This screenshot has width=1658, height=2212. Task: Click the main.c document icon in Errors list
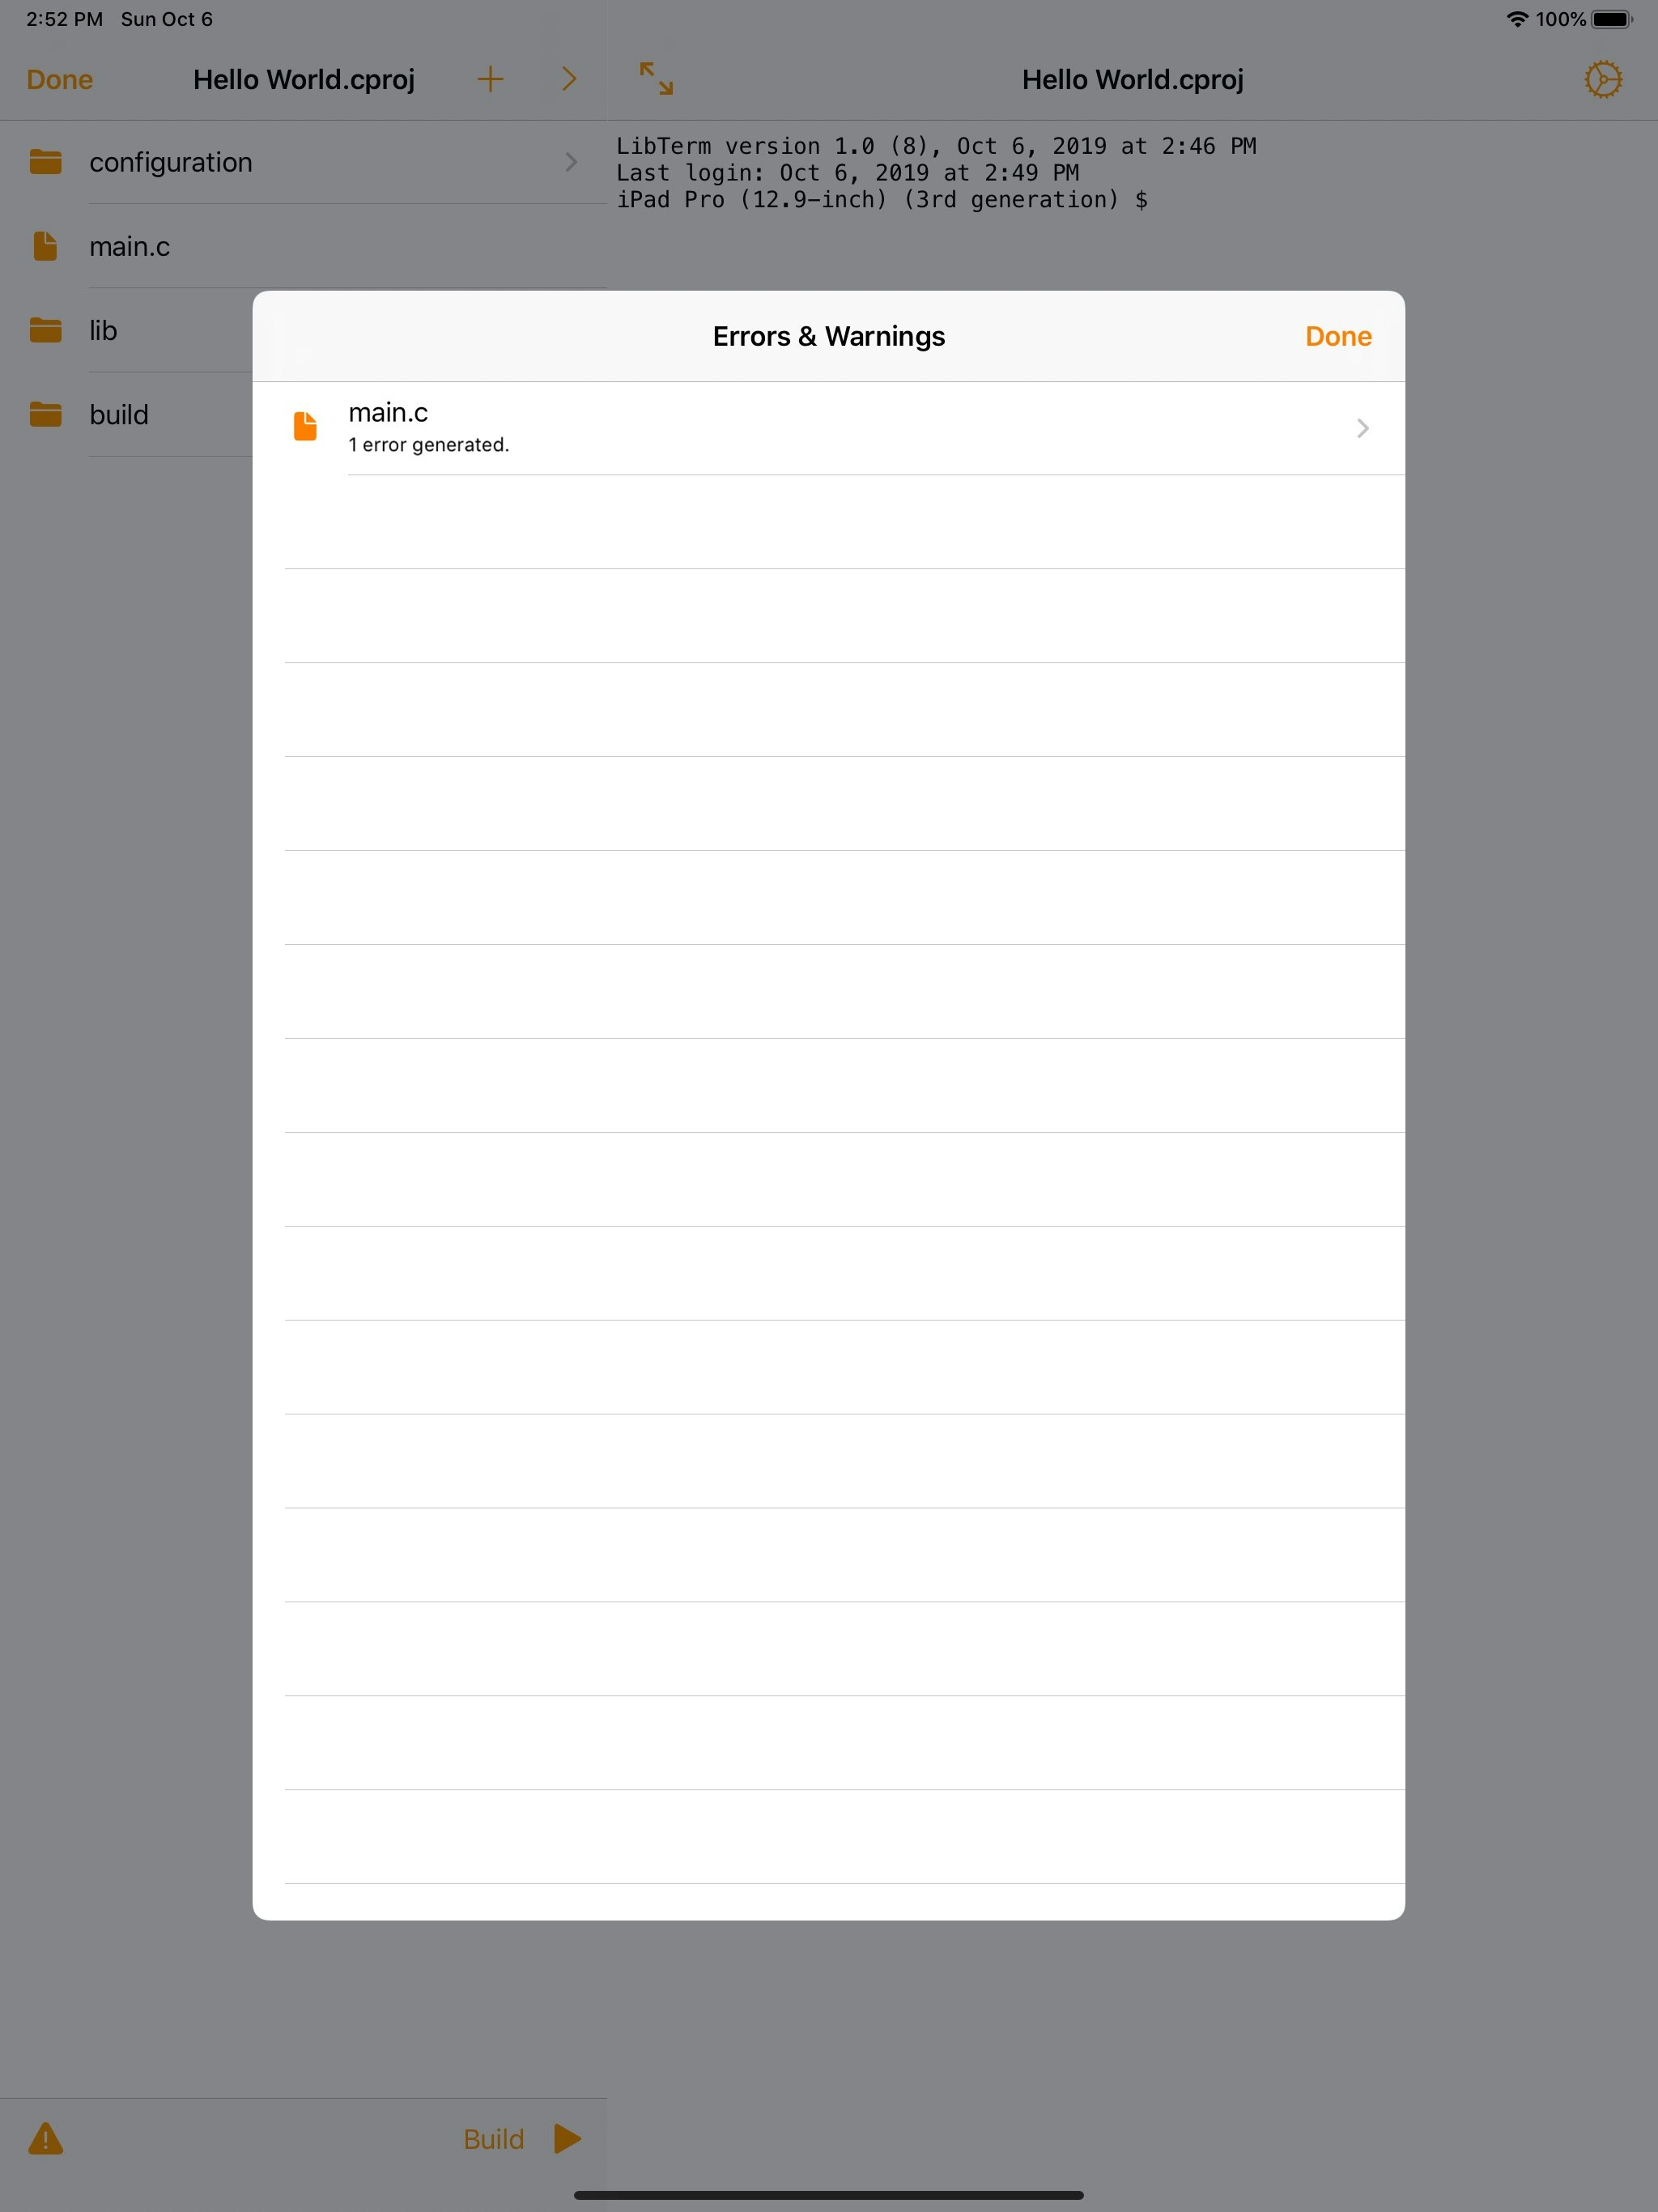(x=305, y=427)
